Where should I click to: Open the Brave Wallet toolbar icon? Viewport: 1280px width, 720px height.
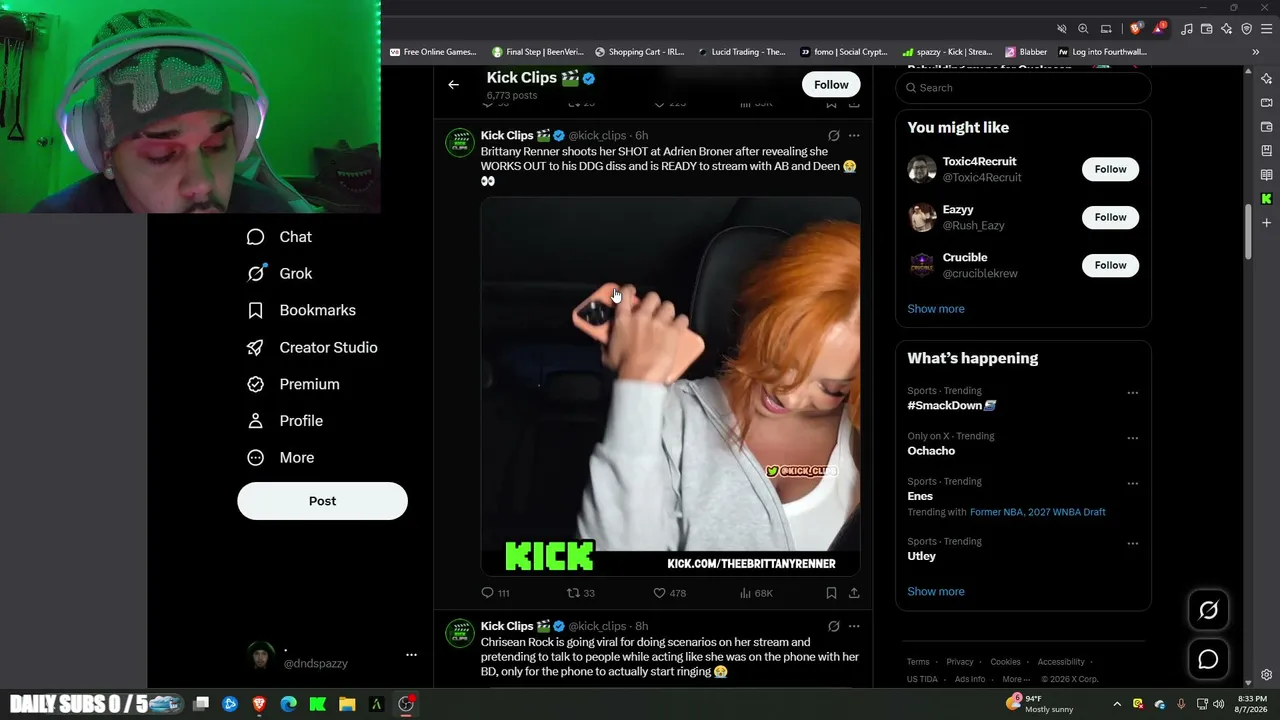coord(1207,29)
